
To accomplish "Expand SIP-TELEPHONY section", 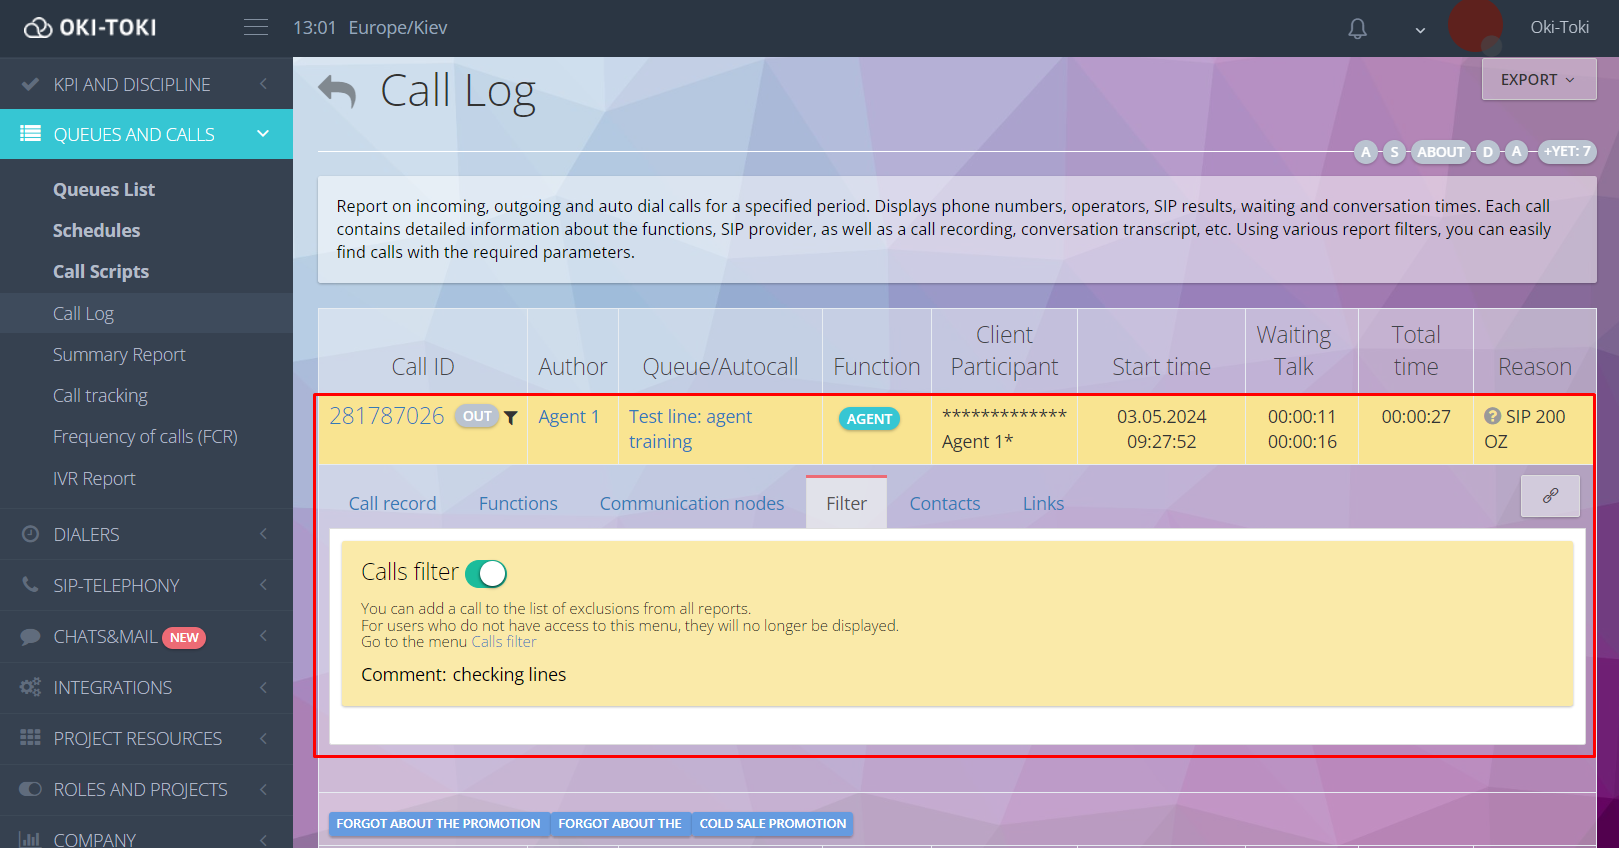I will (146, 585).
